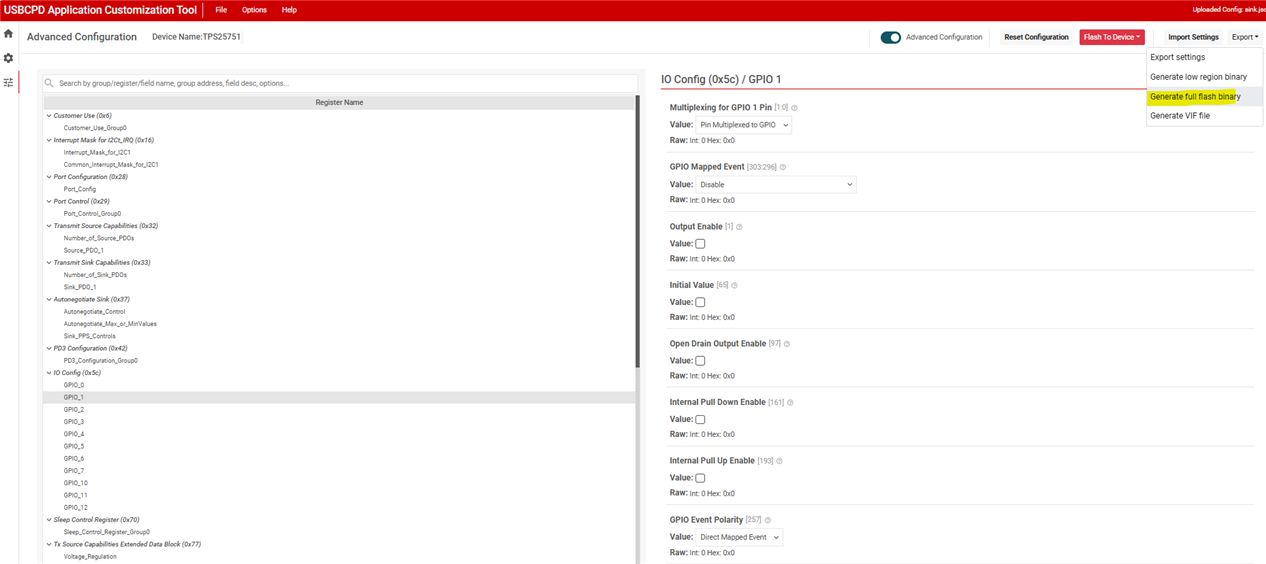Image resolution: width=1266 pixels, height=564 pixels.
Task: Click the Register Name column header
Action: tap(339, 102)
